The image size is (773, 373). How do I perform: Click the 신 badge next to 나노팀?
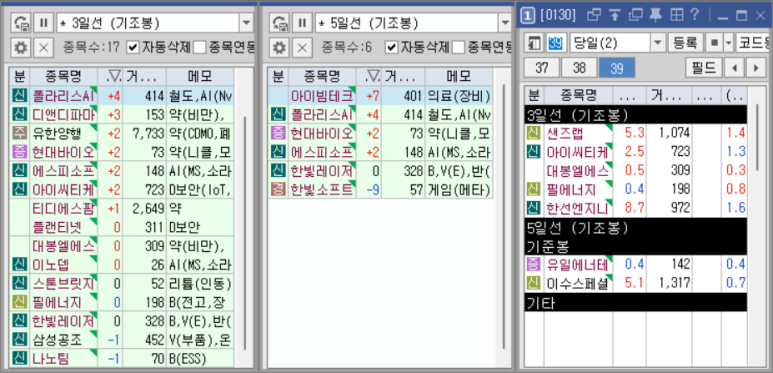[20, 358]
